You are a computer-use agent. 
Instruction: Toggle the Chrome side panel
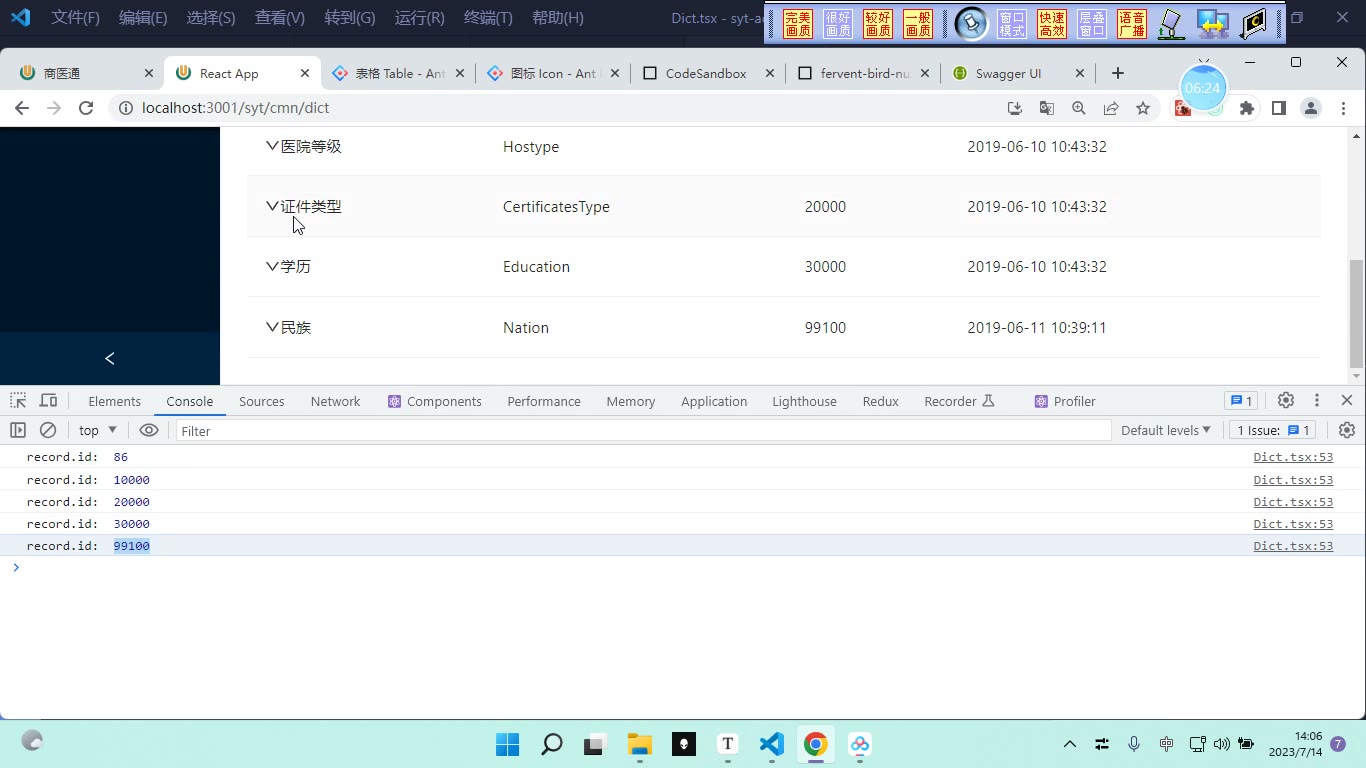[1279, 108]
